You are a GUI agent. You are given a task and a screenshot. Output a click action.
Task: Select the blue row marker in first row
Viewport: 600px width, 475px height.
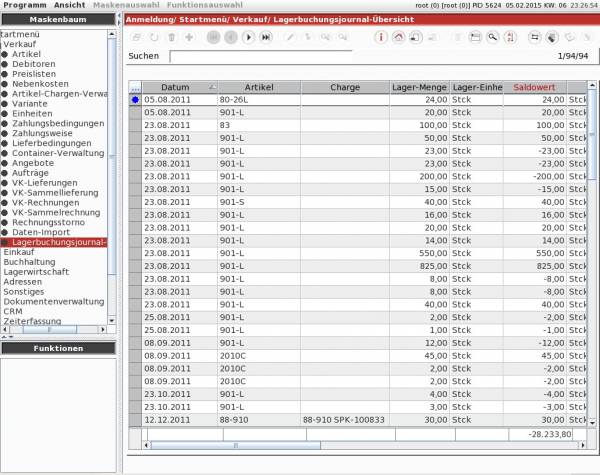click(135, 100)
